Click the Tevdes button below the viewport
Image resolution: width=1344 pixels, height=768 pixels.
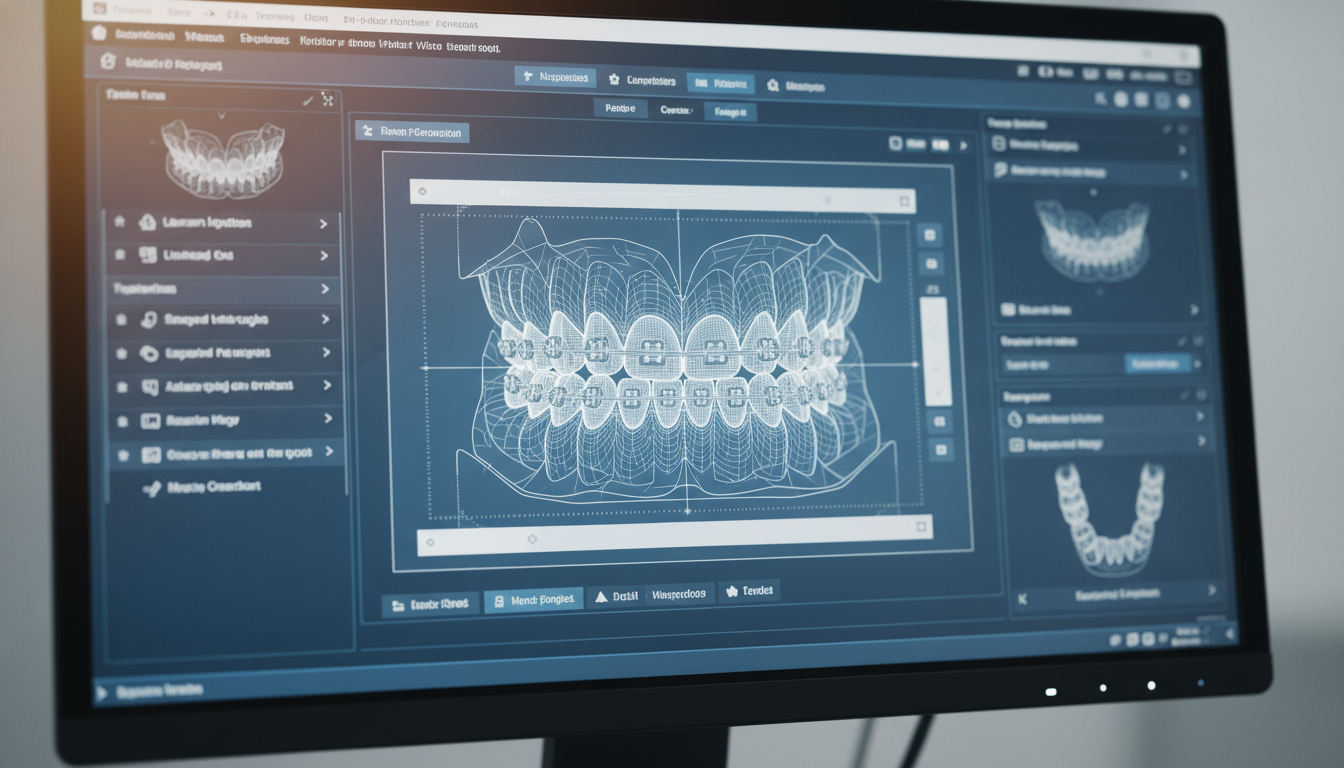(748, 591)
